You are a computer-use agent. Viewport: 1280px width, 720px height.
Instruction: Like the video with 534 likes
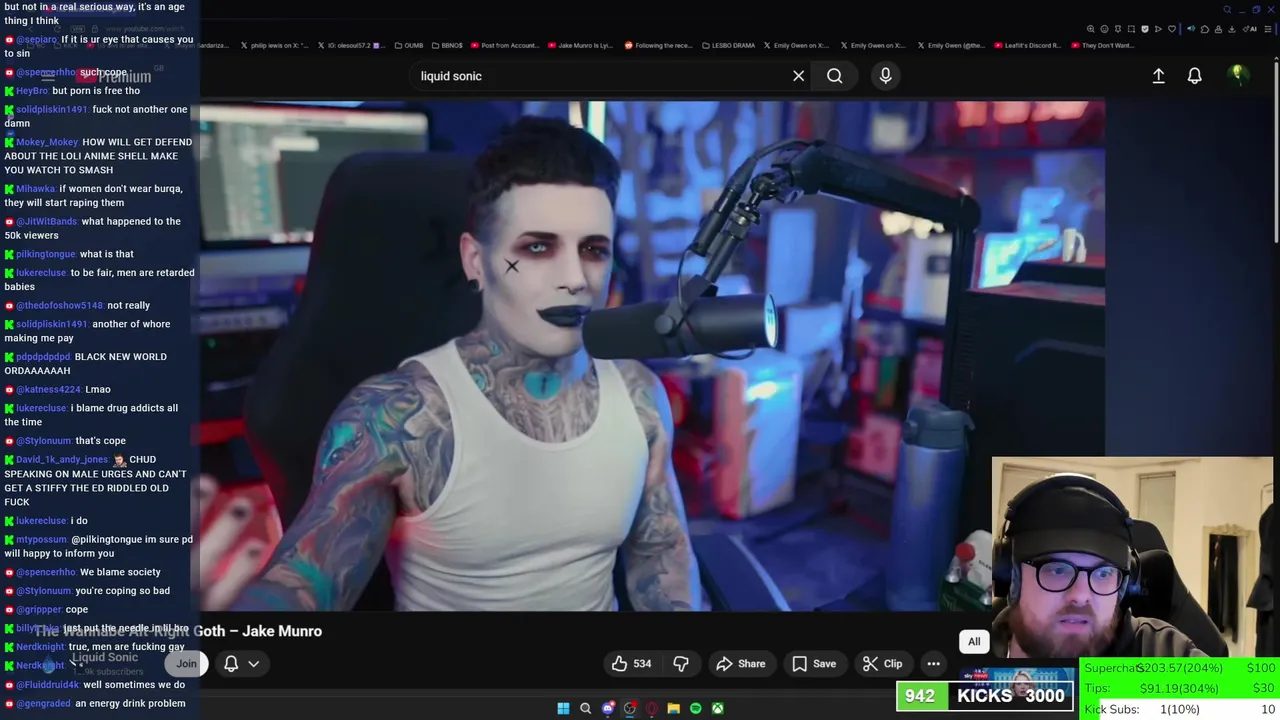(631, 664)
